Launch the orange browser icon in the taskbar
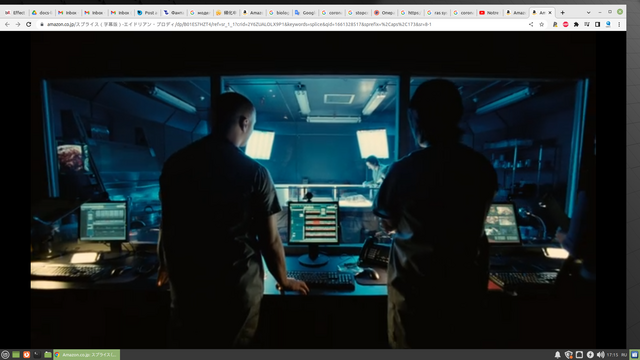640x360 pixels. pyautogui.click(x=27, y=355)
